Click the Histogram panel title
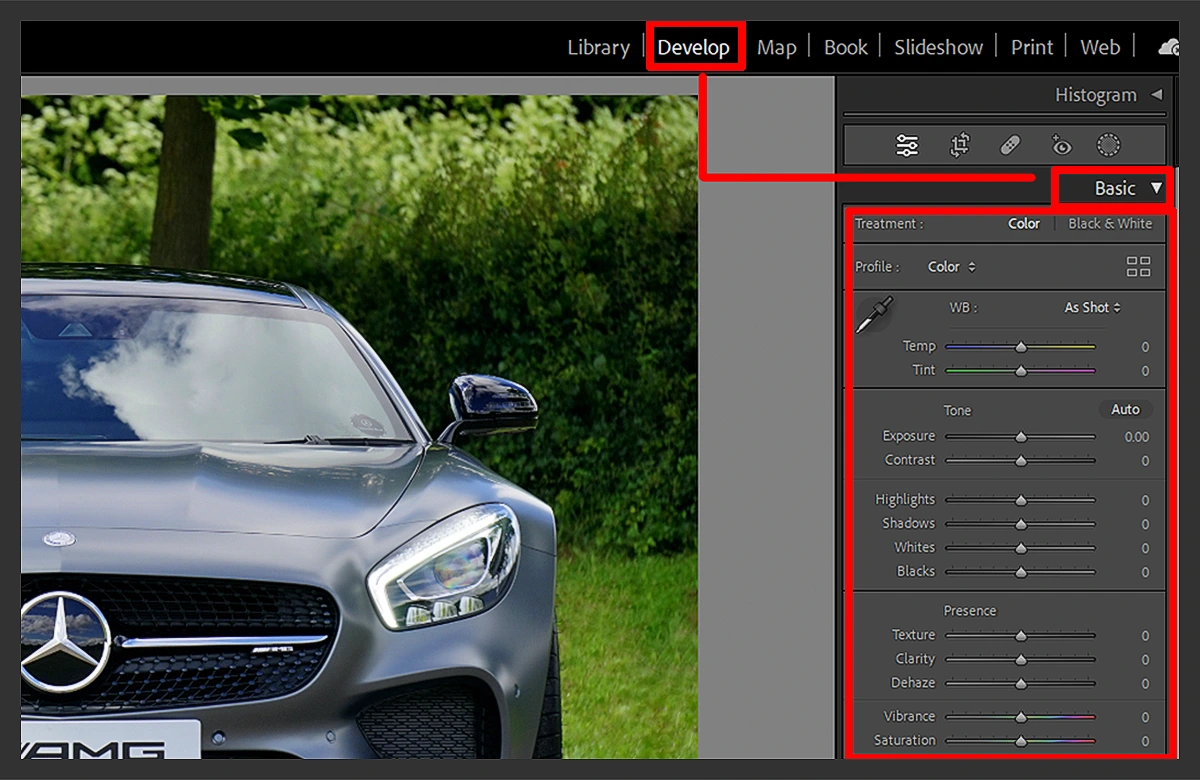Viewport: 1200px width, 780px height. click(x=1095, y=95)
